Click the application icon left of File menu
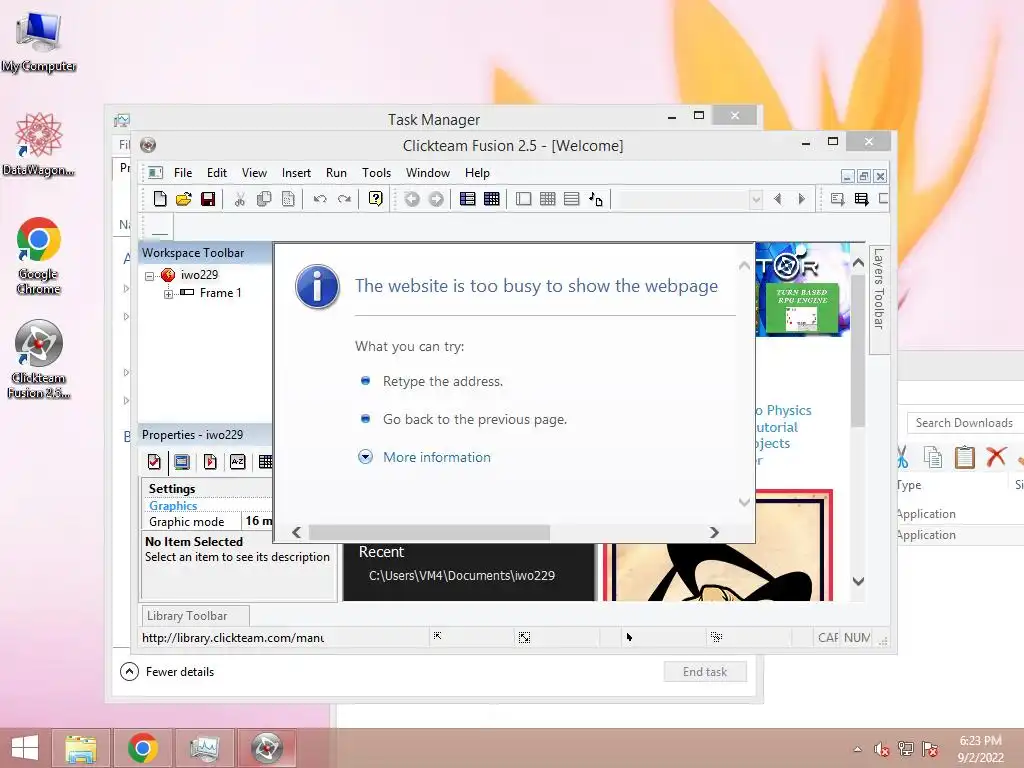The image size is (1024, 768). pos(155,172)
